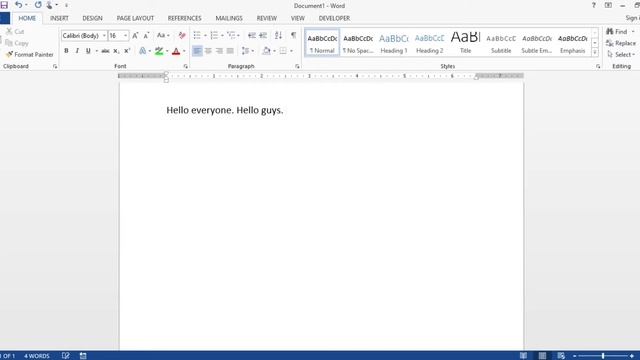Switch to the VIEW tab
This screenshot has width=640, height=360.
[298, 18]
